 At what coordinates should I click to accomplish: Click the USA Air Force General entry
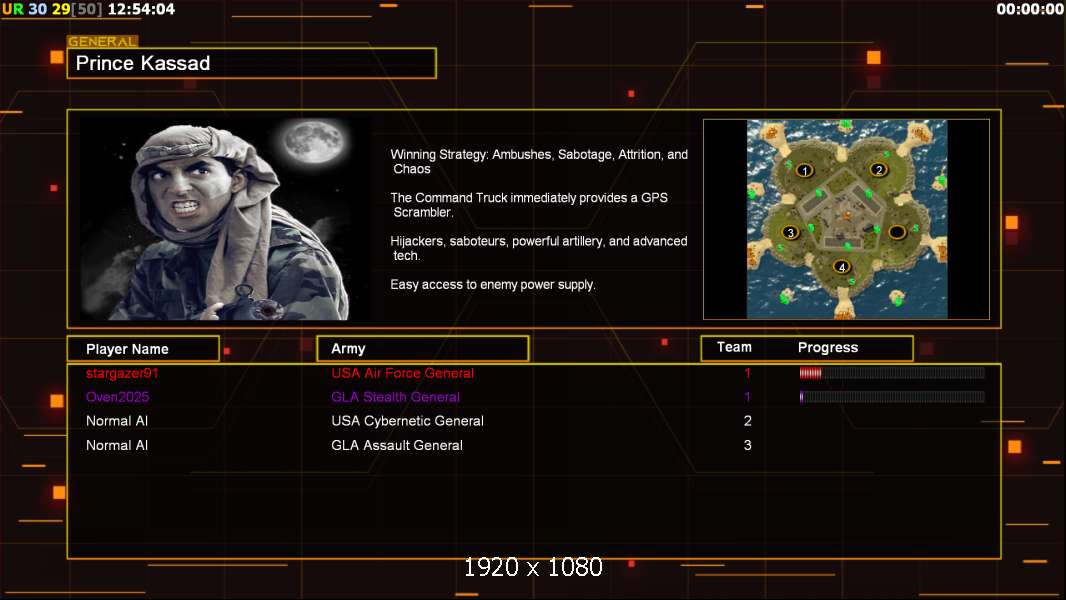tap(402, 373)
